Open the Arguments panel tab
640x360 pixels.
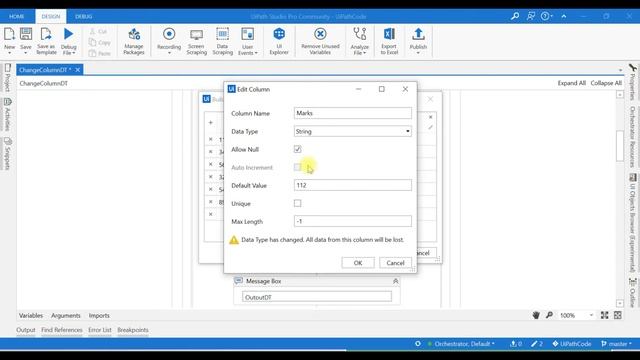click(66, 316)
